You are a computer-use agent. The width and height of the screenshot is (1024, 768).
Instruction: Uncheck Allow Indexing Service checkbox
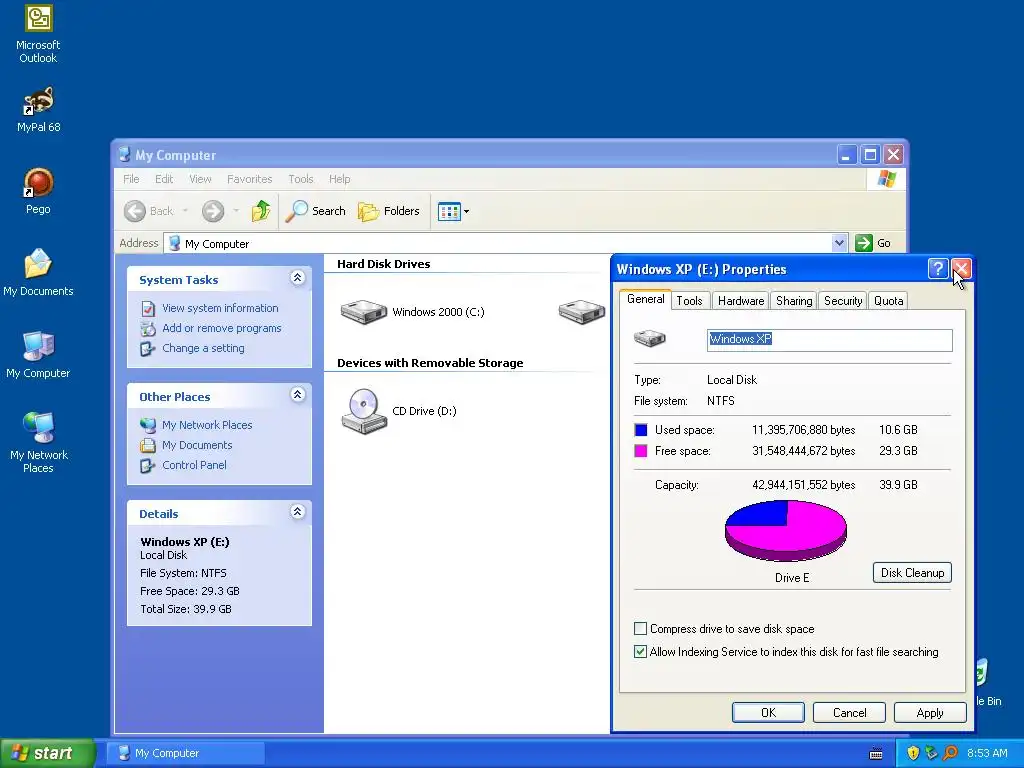click(x=641, y=651)
